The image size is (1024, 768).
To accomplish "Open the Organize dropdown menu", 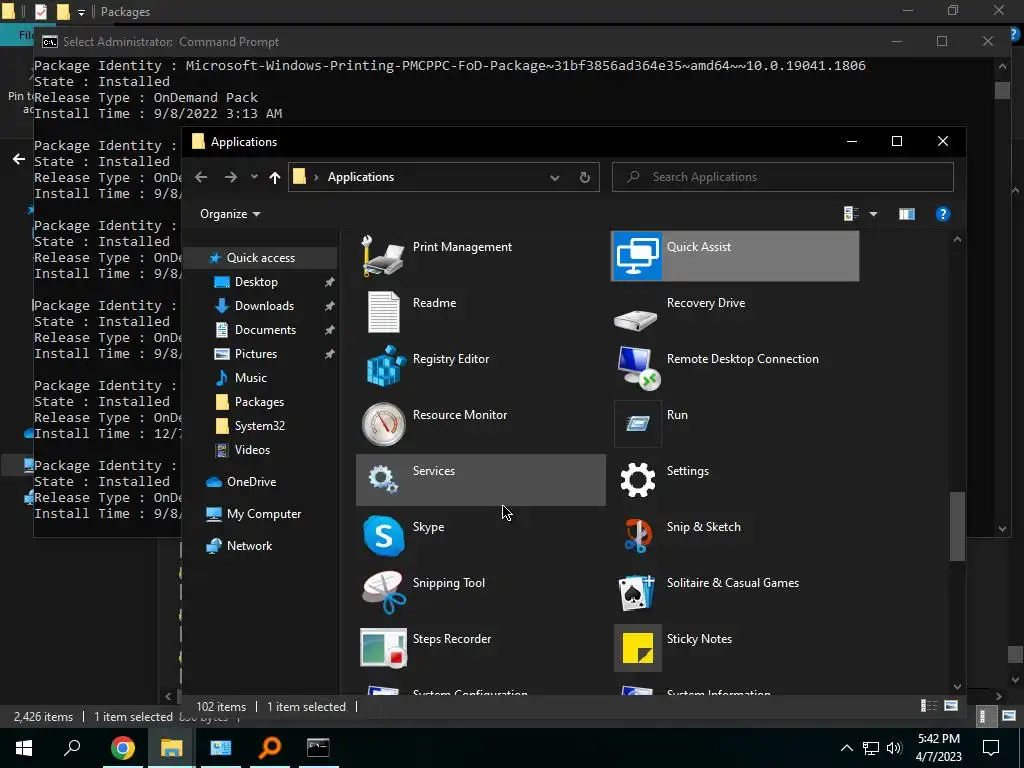I will [230, 214].
